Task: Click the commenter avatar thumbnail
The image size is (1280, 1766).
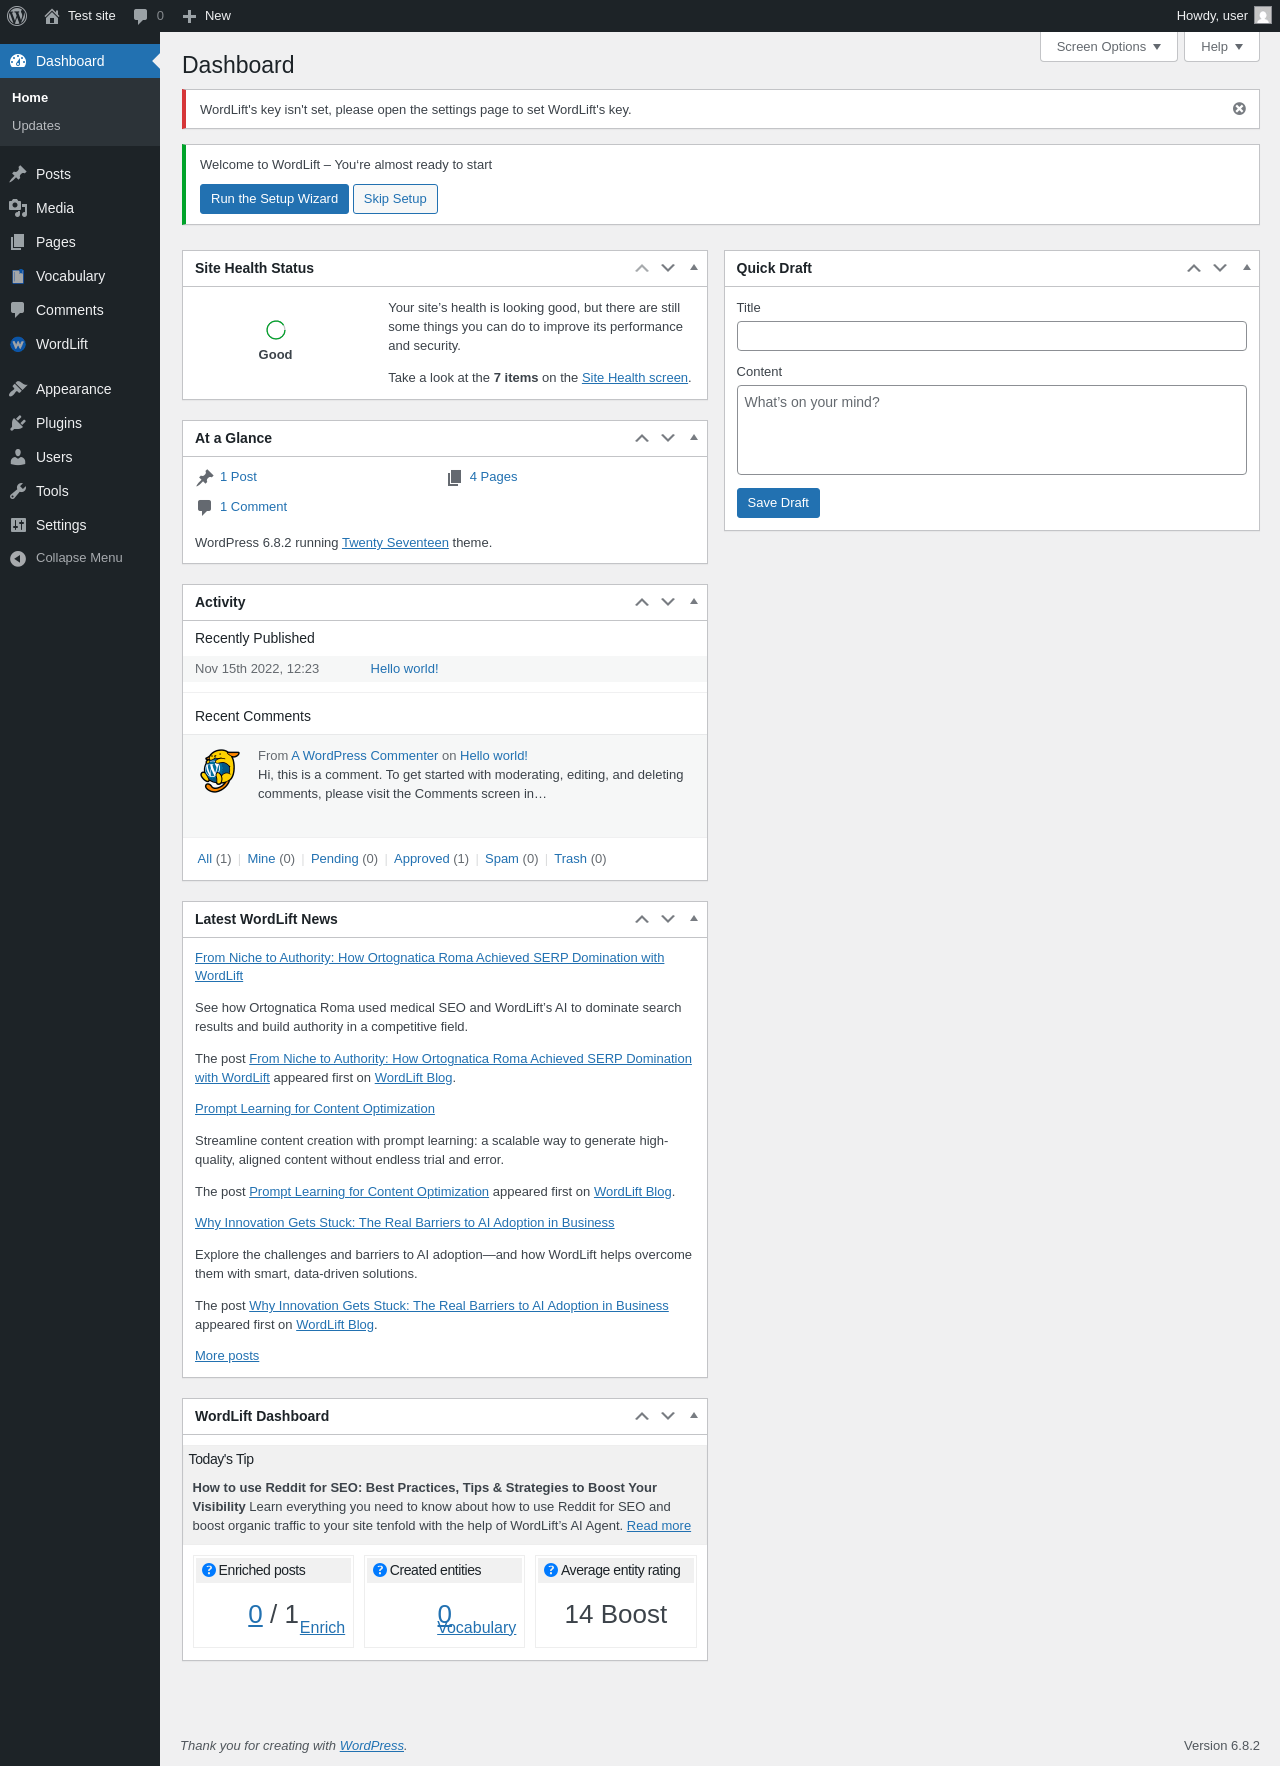Action: click(x=220, y=771)
